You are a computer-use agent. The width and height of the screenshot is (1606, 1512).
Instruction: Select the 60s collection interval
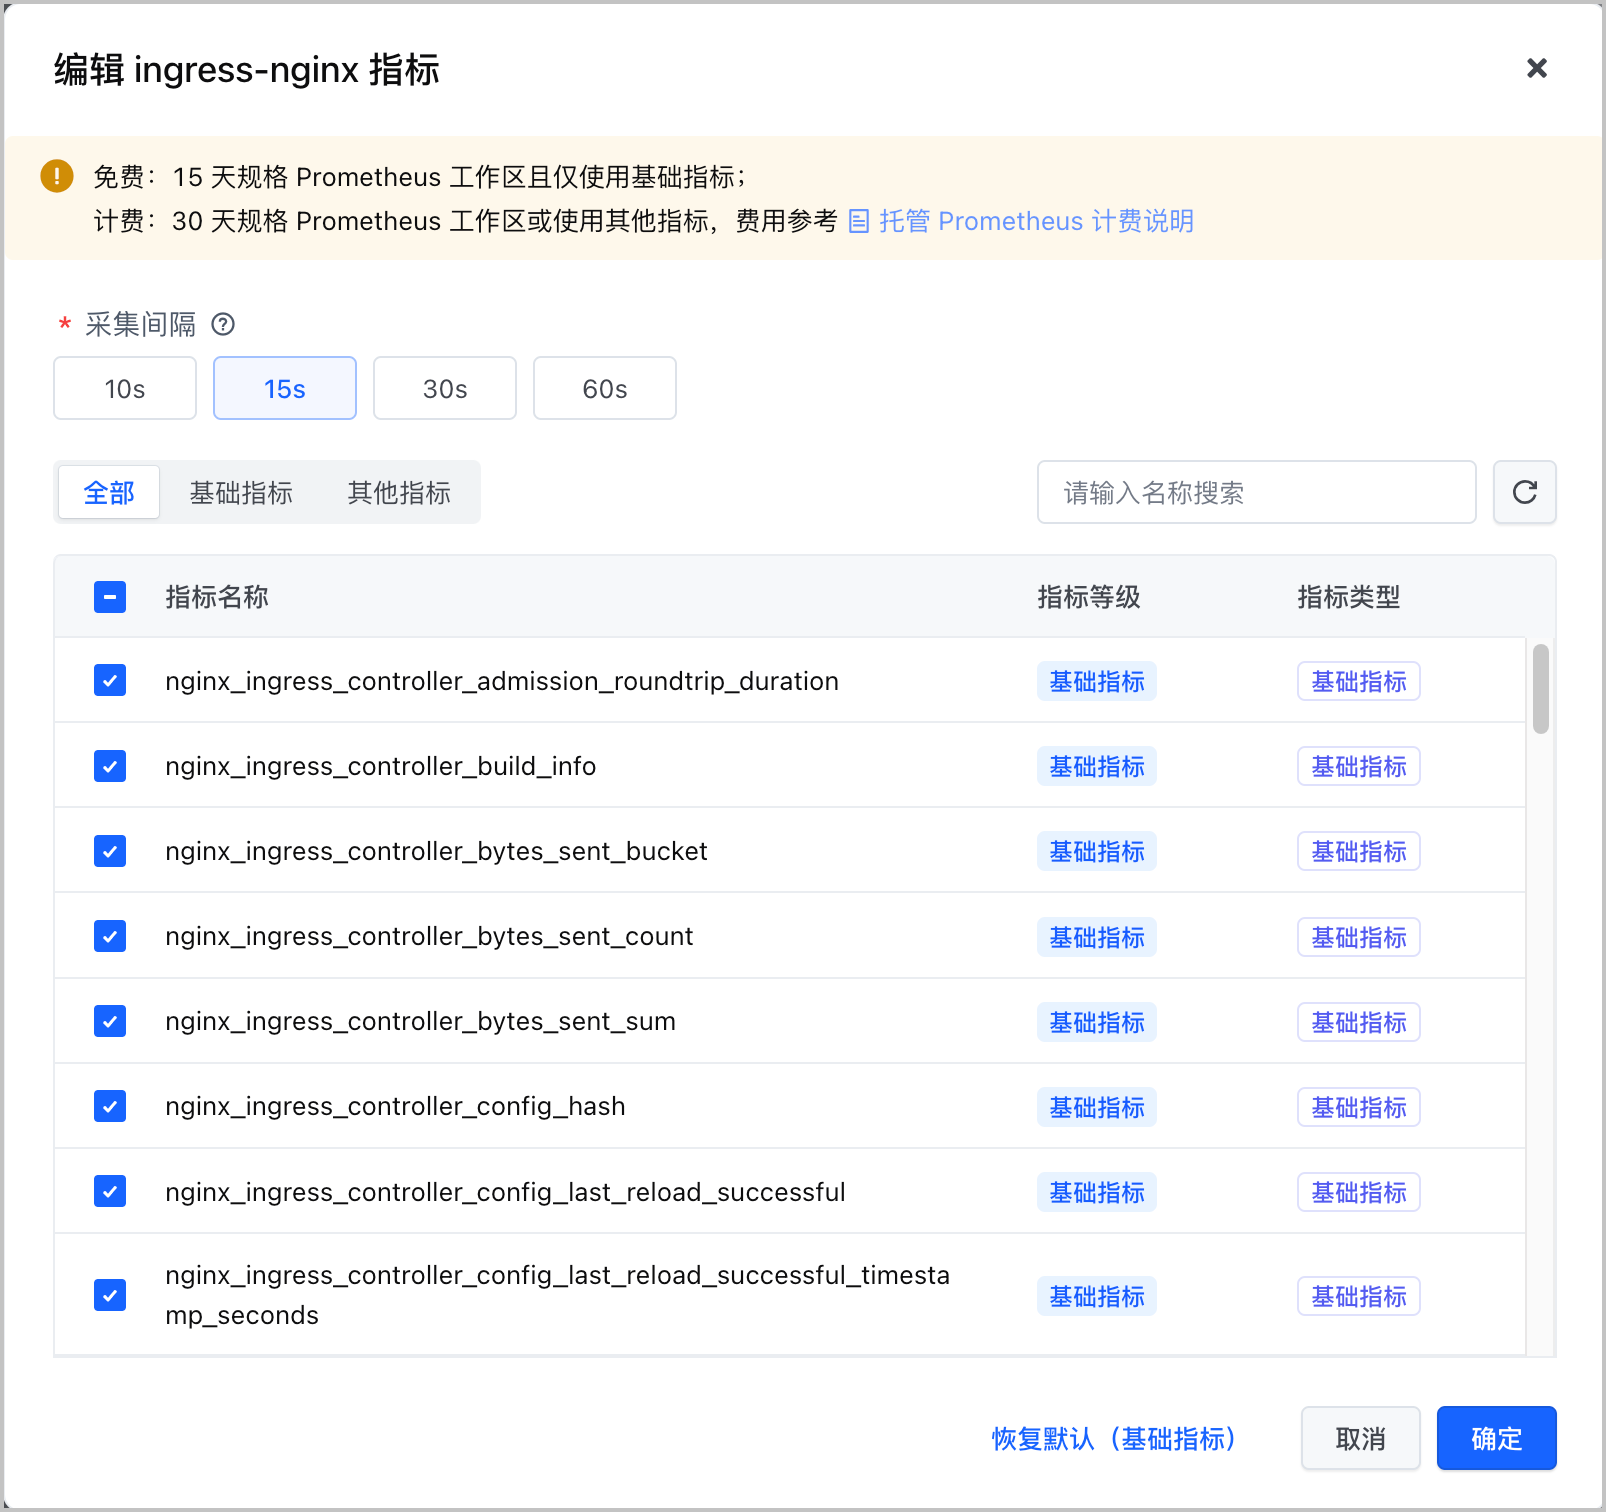(605, 388)
